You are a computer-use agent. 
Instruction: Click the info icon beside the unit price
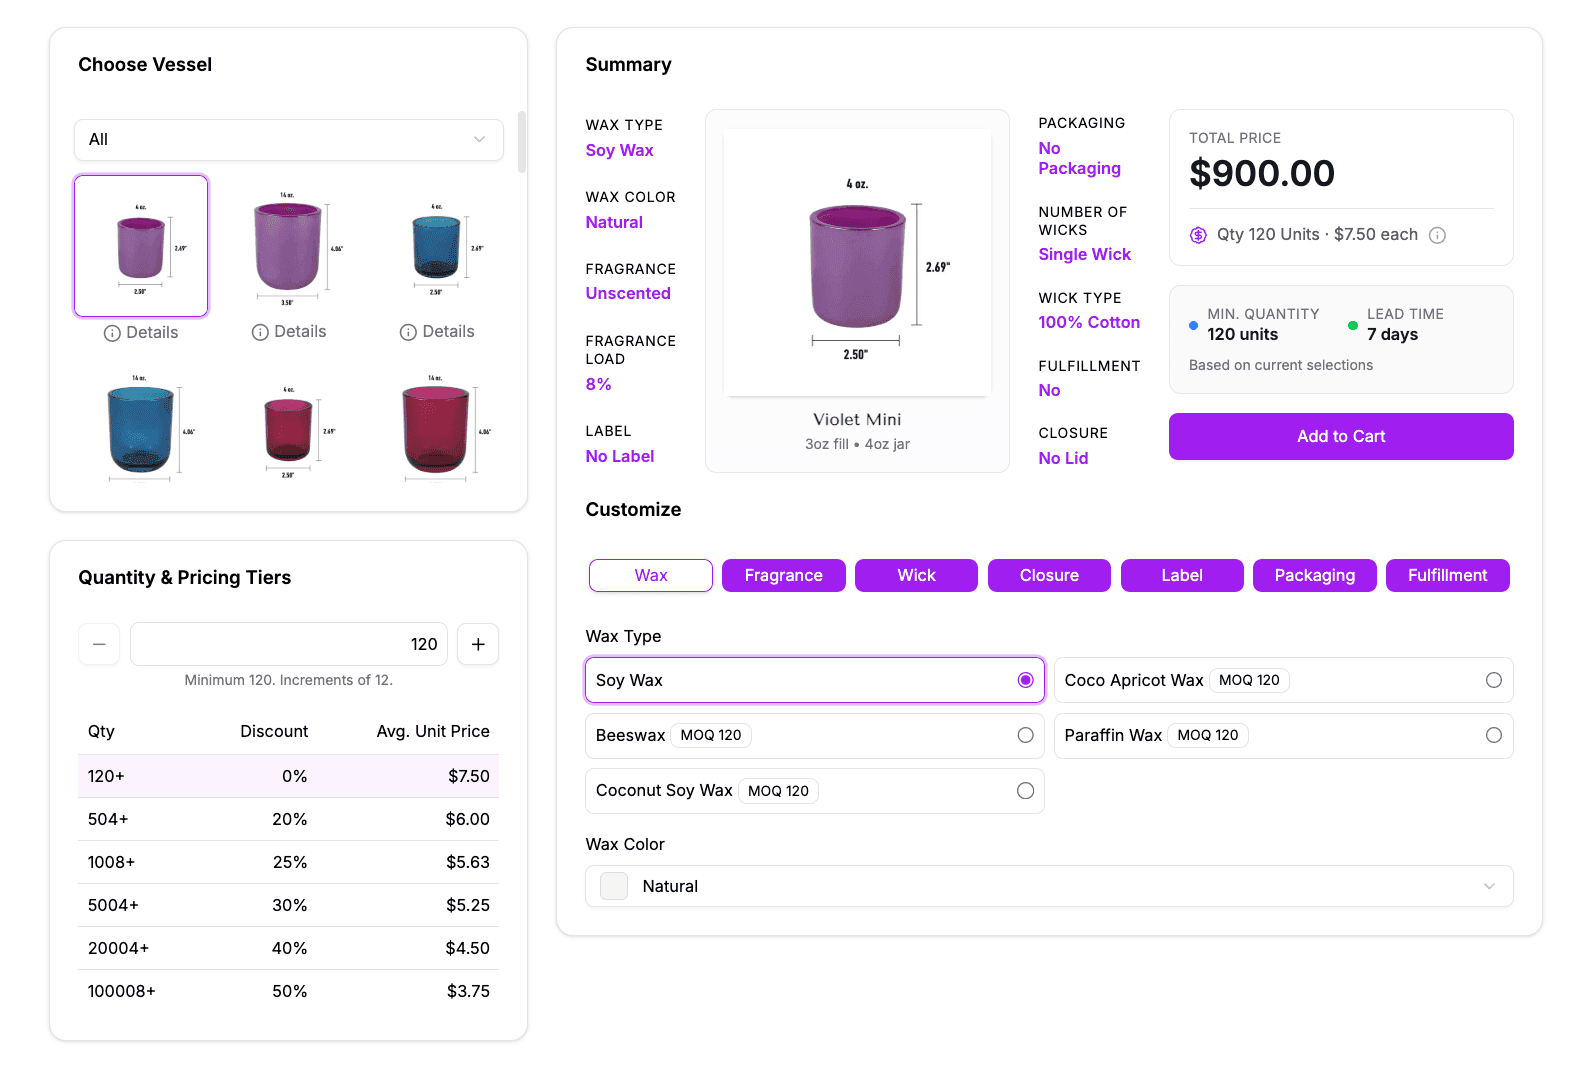(1437, 235)
